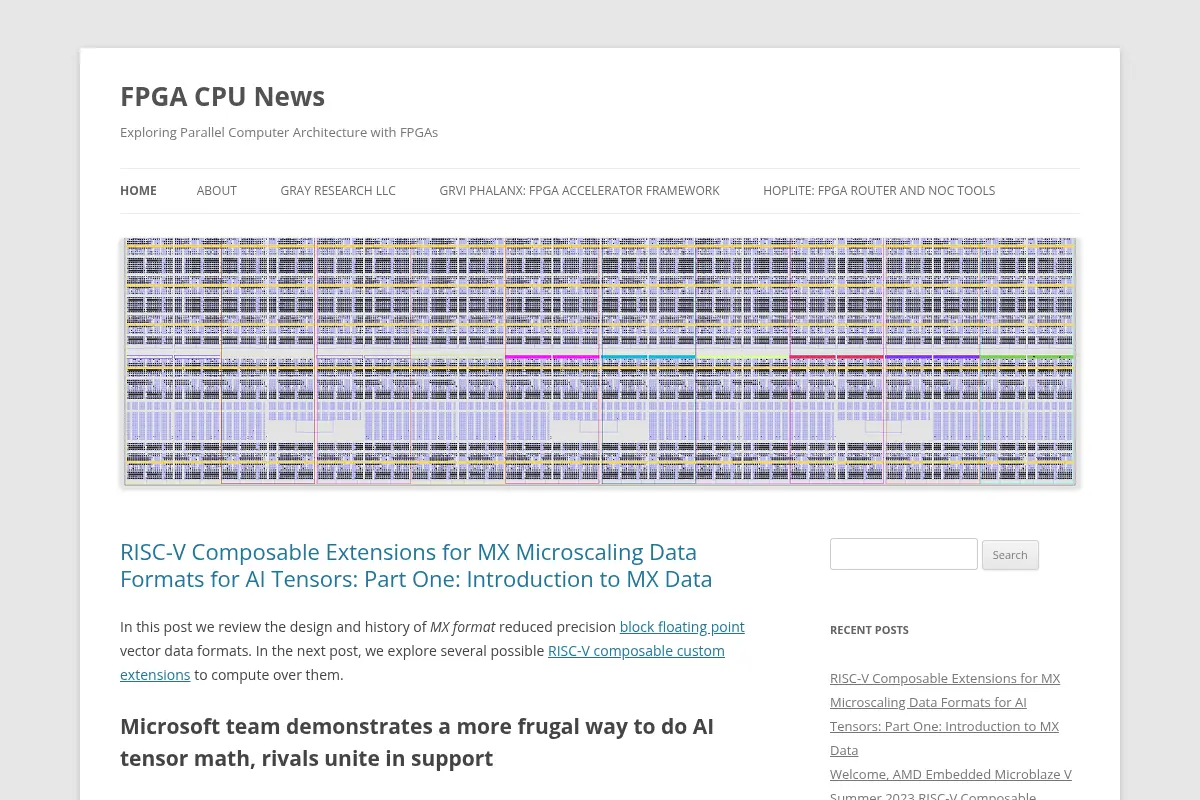1200x800 pixels.
Task: Click the heading Microsoft team demonstrates a more frugal way
Action: 417,742
